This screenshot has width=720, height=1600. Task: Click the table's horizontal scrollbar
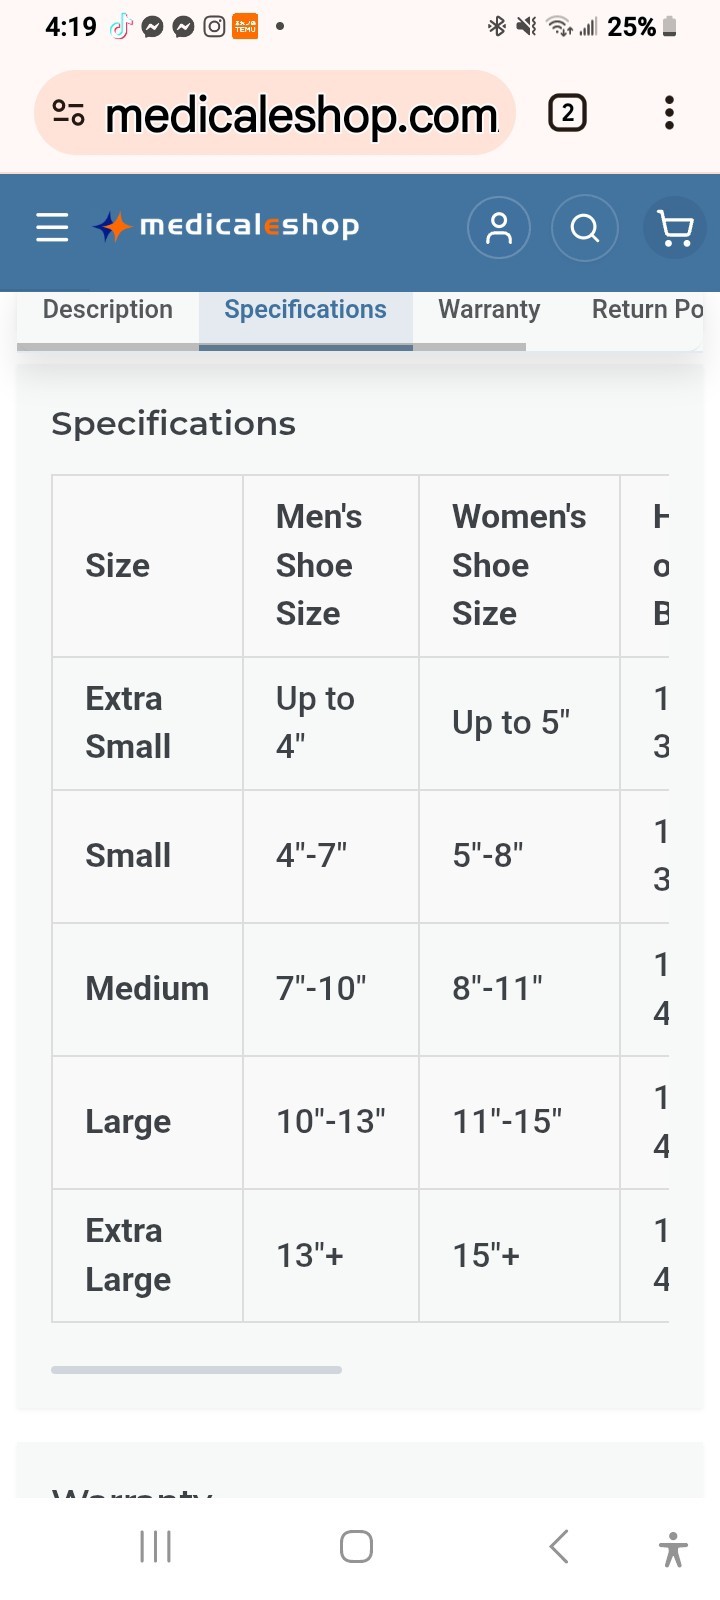197,1370
